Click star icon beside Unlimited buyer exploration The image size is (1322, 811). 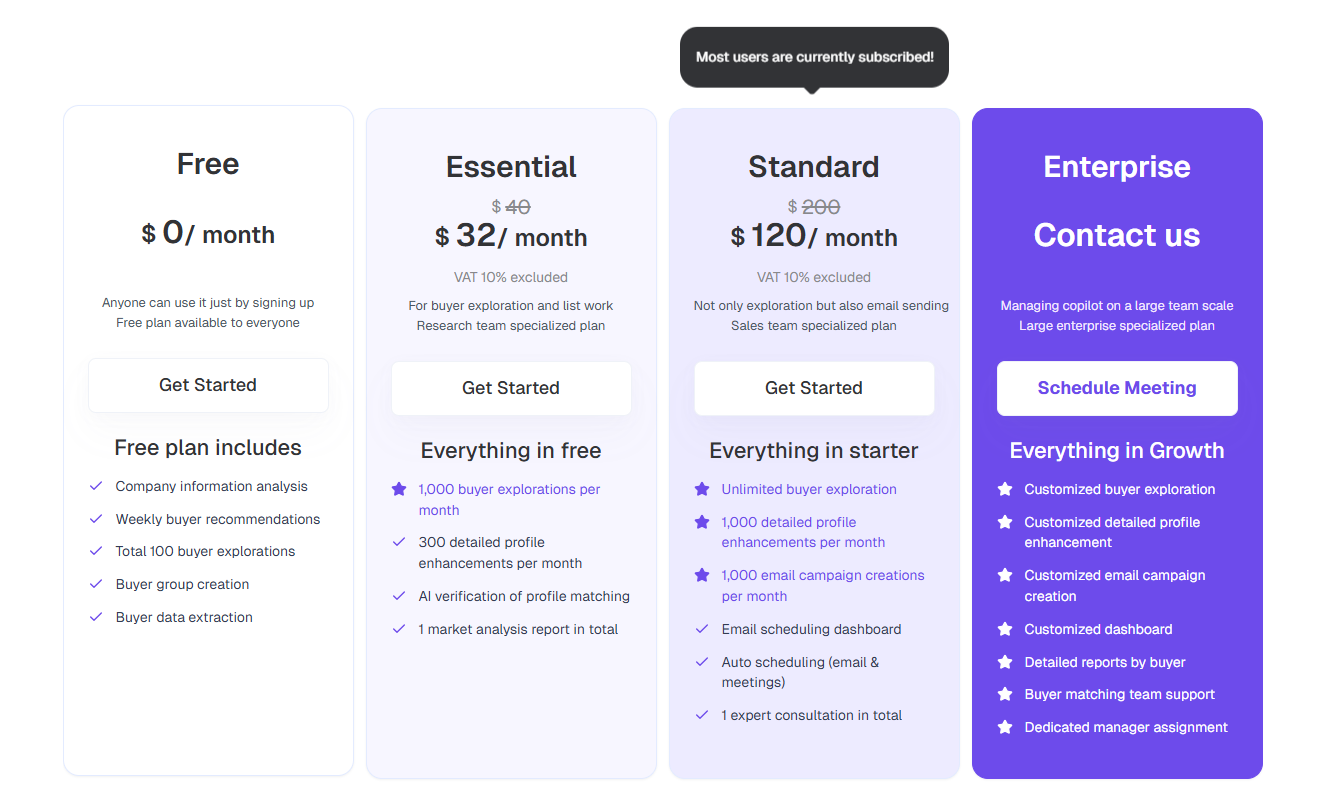coord(702,489)
